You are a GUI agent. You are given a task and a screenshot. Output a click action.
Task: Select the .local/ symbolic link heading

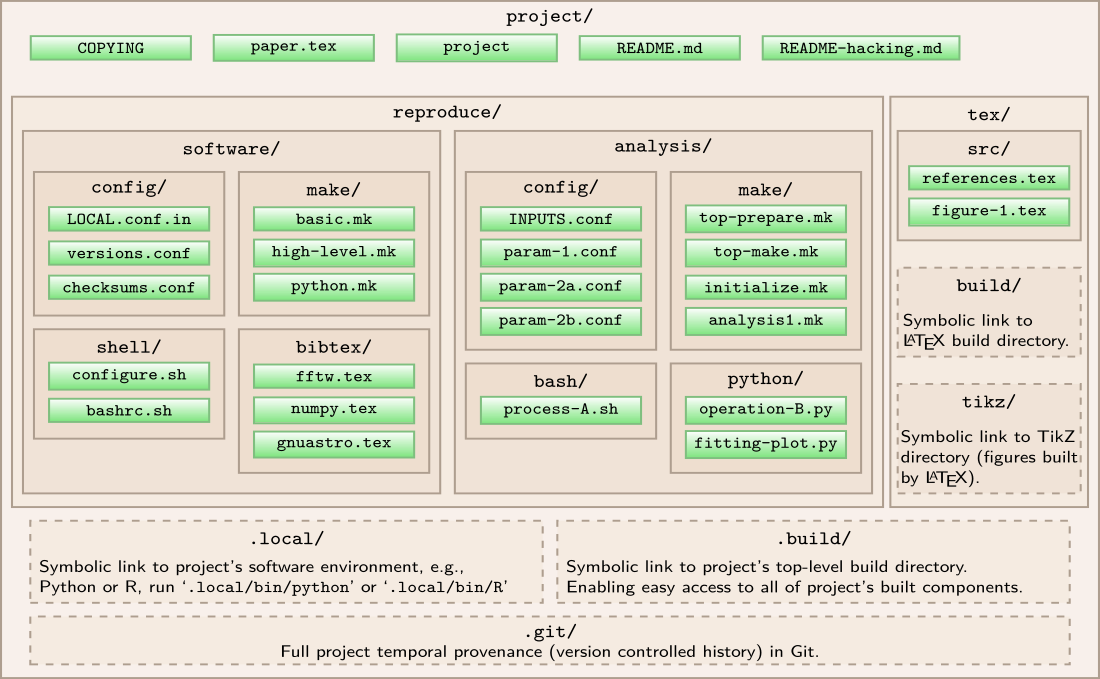(x=286, y=538)
